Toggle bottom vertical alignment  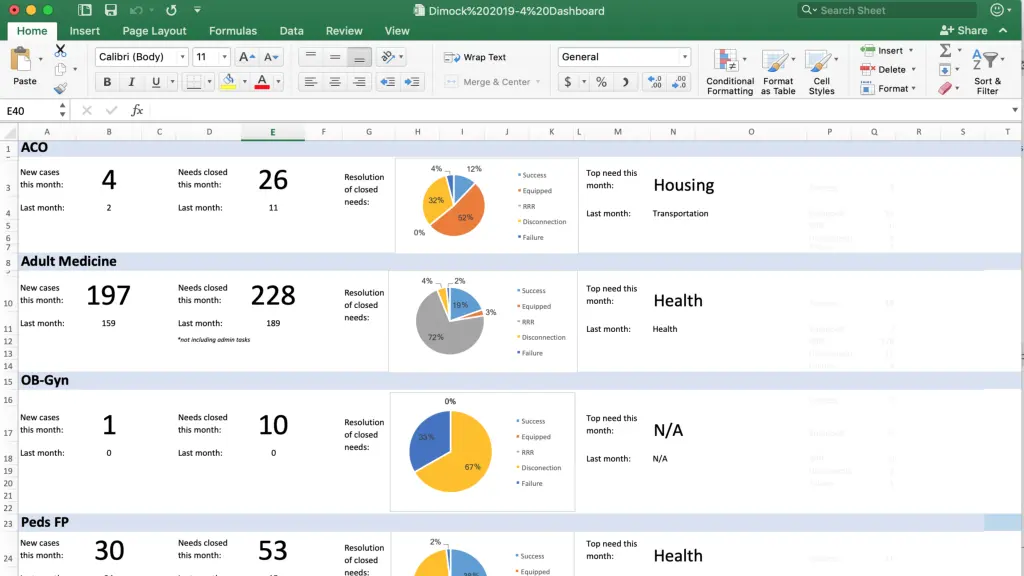(x=359, y=57)
